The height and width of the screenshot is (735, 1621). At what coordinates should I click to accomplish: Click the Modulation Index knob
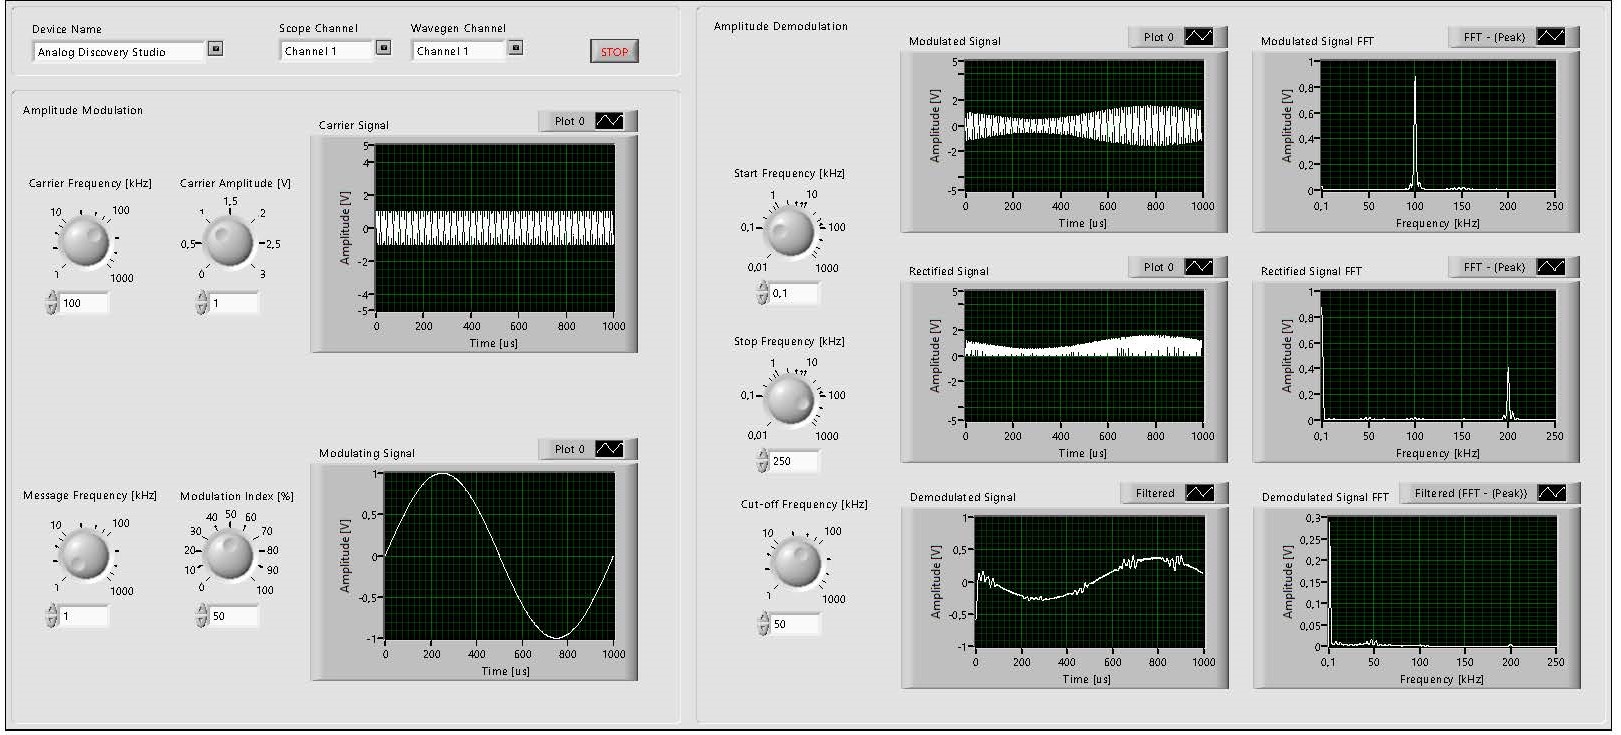click(x=229, y=555)
